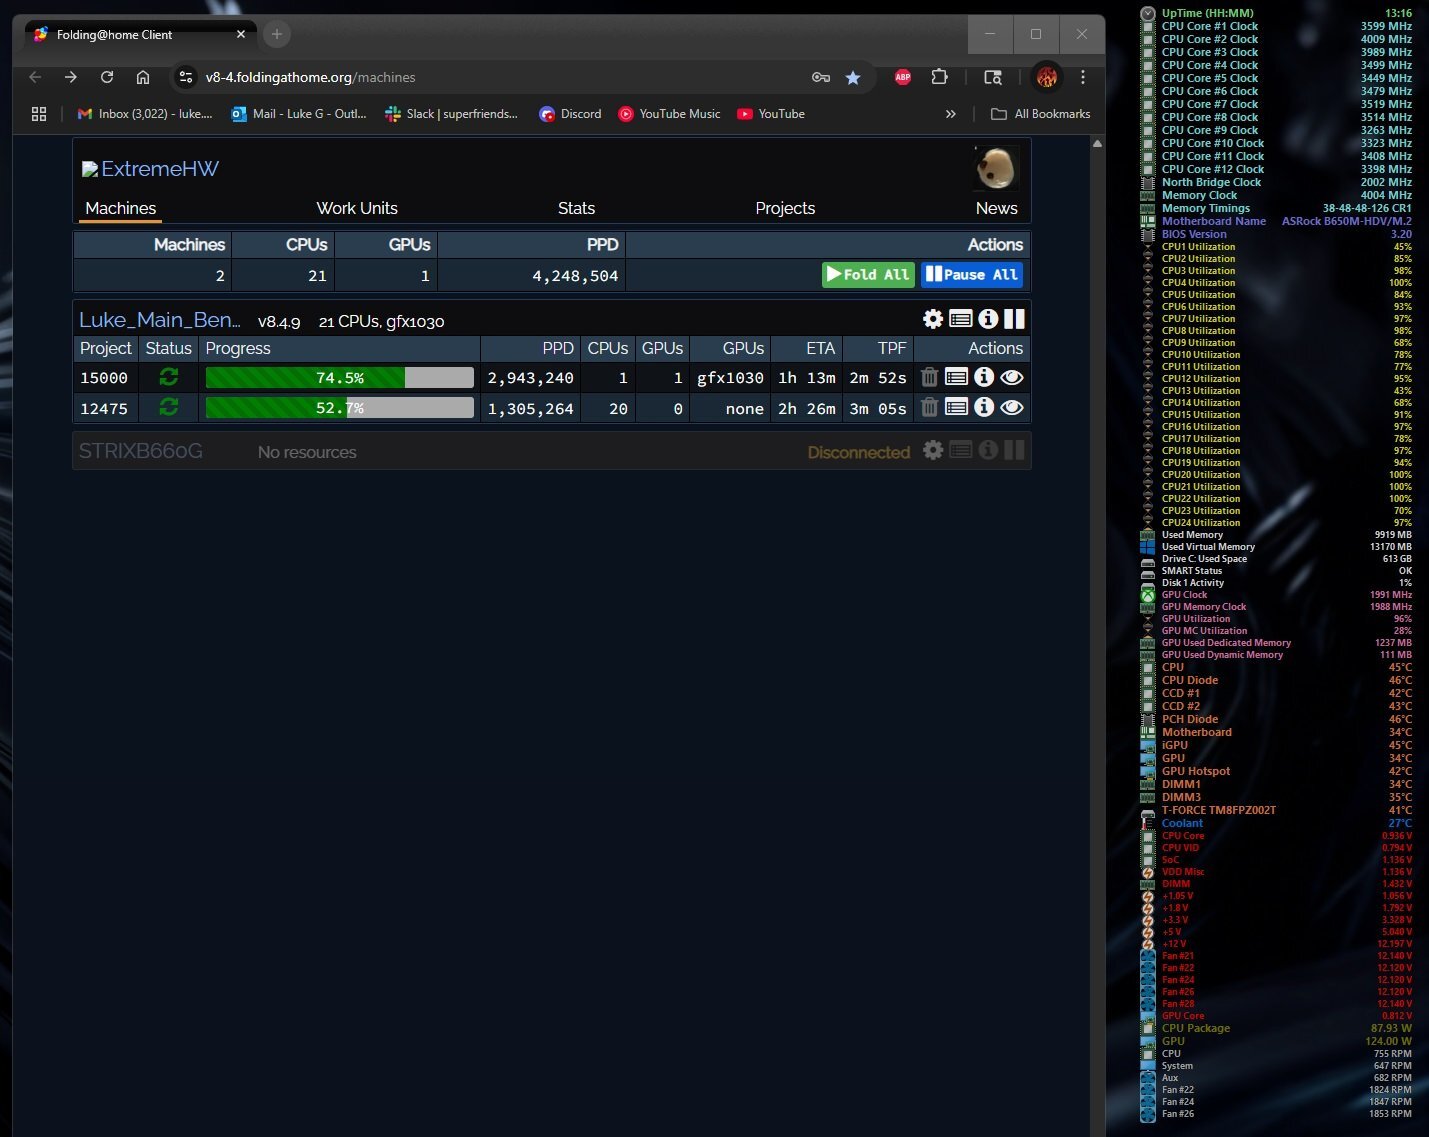Open the 3D viewer eye for project 15000
The height and width of the screenshot is (1137, 1429).
point(1011,377)
